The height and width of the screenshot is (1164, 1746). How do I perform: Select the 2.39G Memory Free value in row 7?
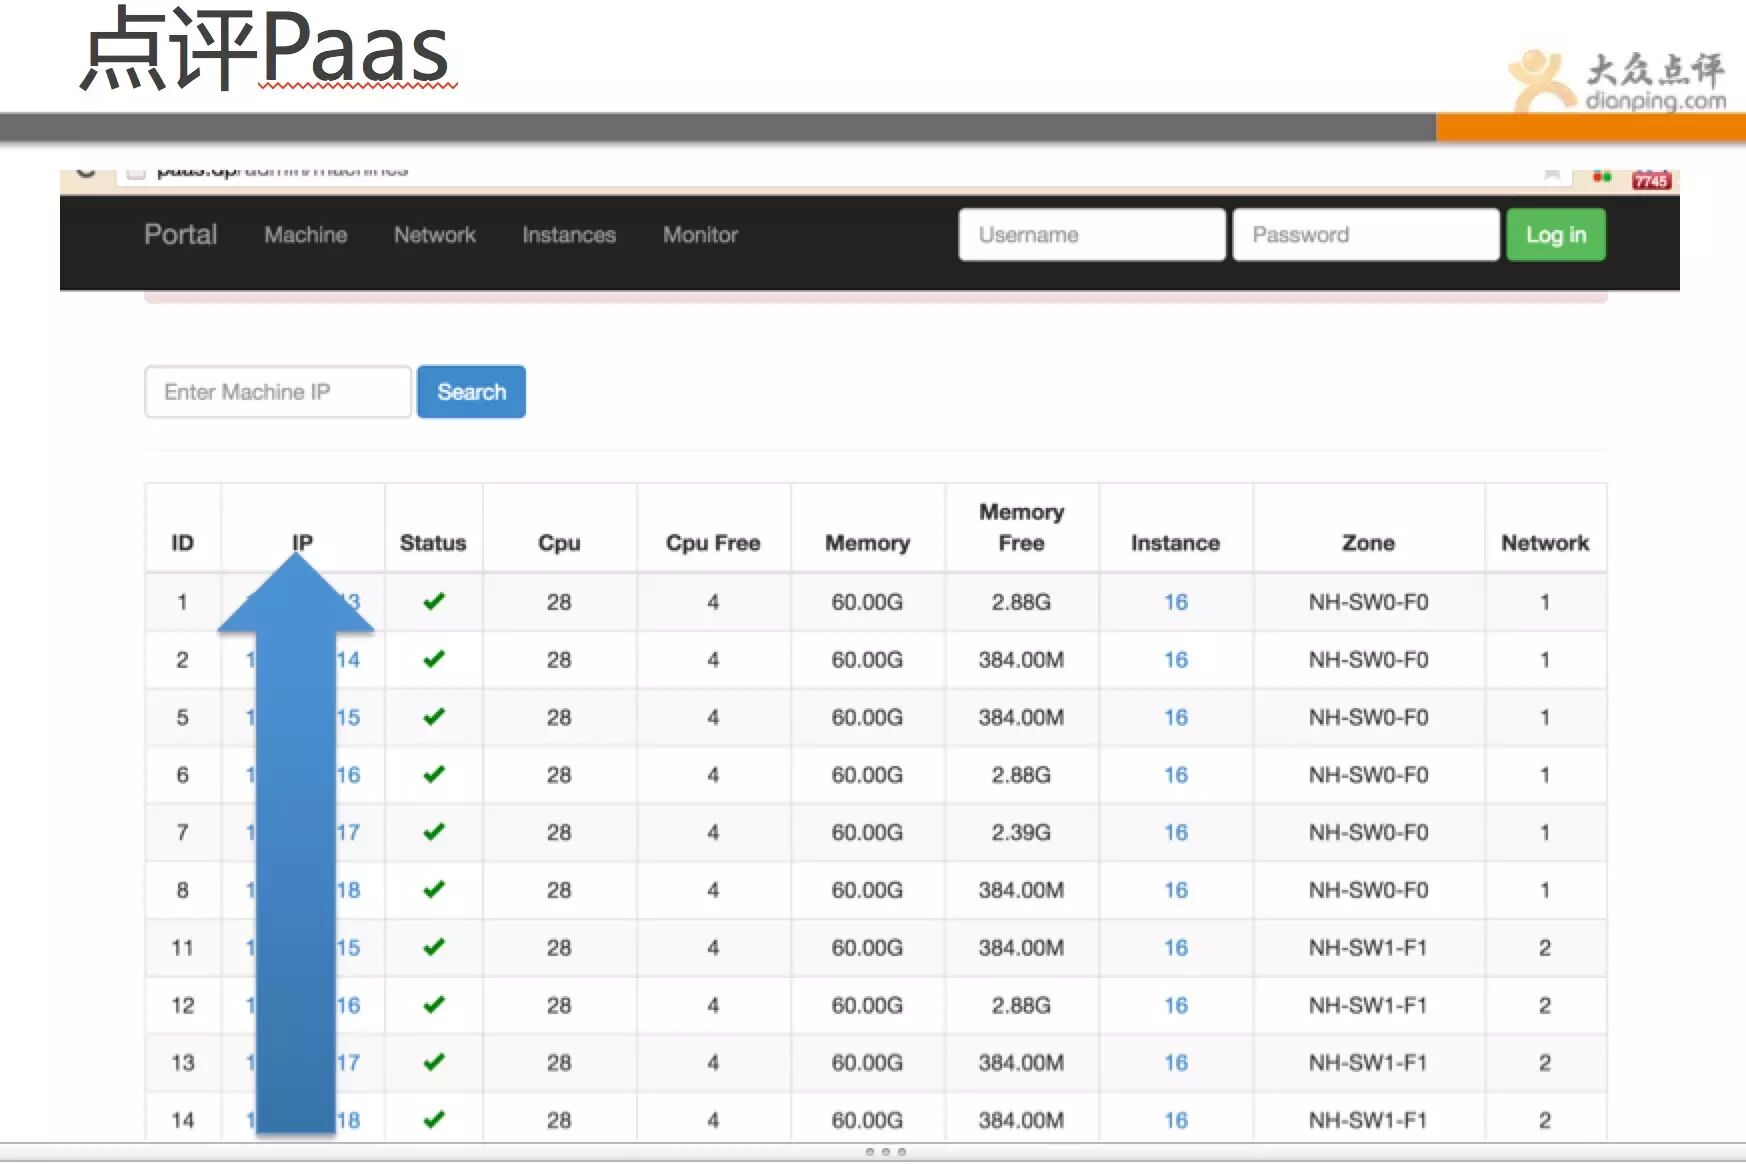pyautogui.click(x=1021, y=832)
